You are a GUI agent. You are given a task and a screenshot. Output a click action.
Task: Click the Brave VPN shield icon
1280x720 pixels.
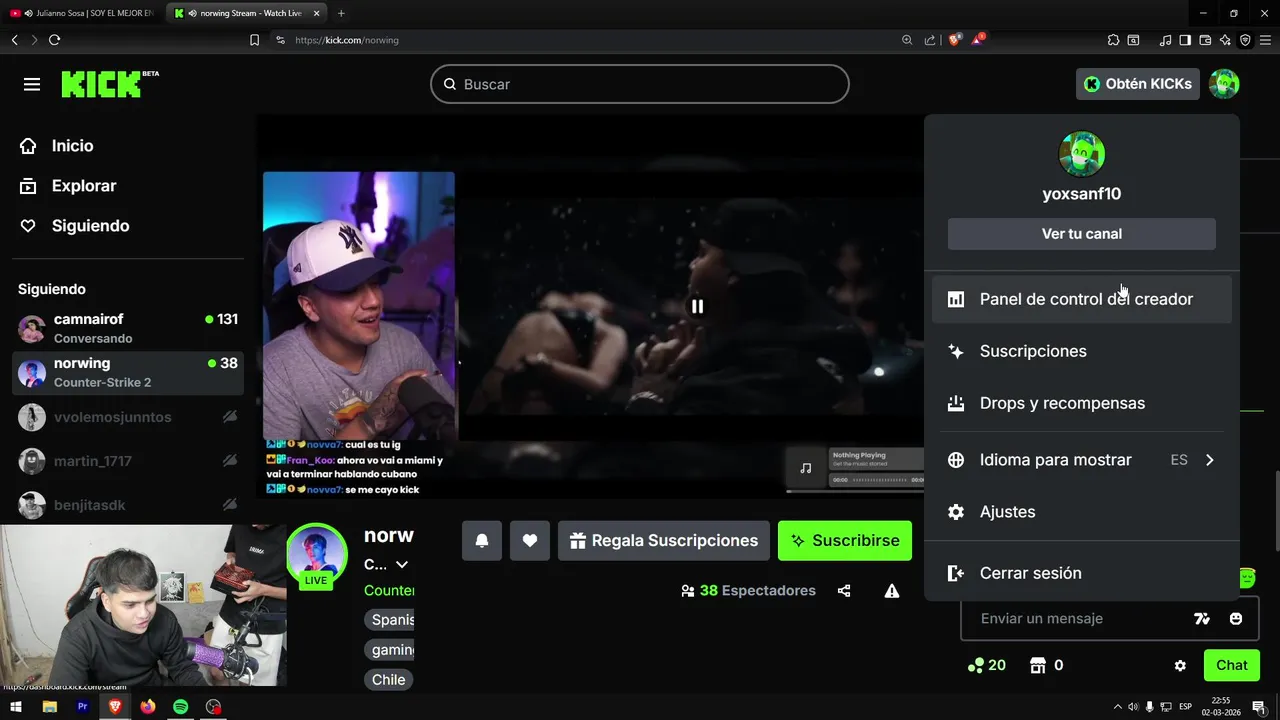[1245, 40]
